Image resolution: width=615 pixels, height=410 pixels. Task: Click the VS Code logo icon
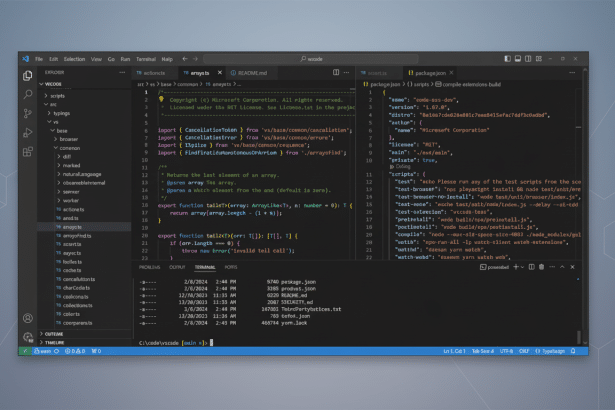tap(26, 59)
